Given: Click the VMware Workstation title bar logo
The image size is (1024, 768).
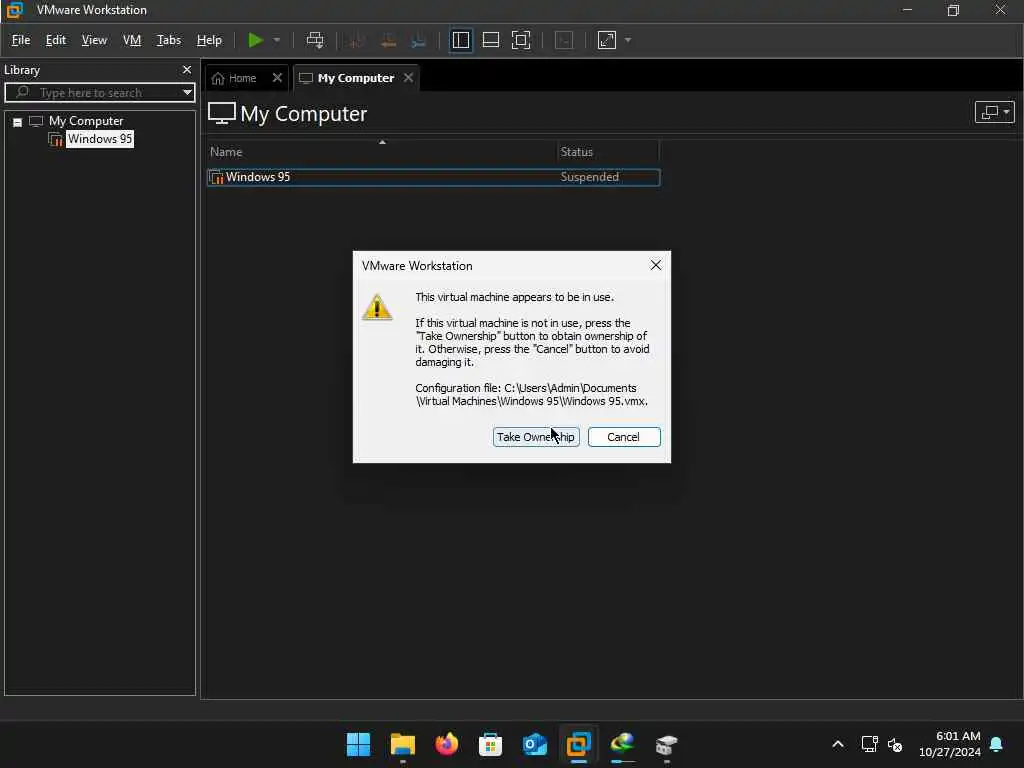Looking at the screenshot, I should (14, 10).
